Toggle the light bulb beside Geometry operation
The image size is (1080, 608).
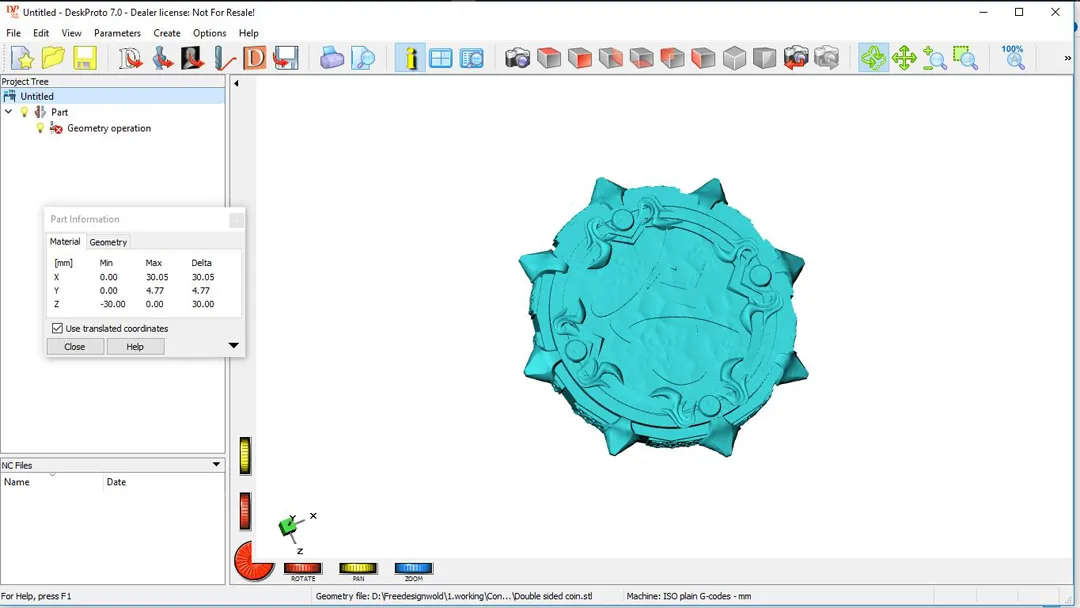tap(40, 128)
